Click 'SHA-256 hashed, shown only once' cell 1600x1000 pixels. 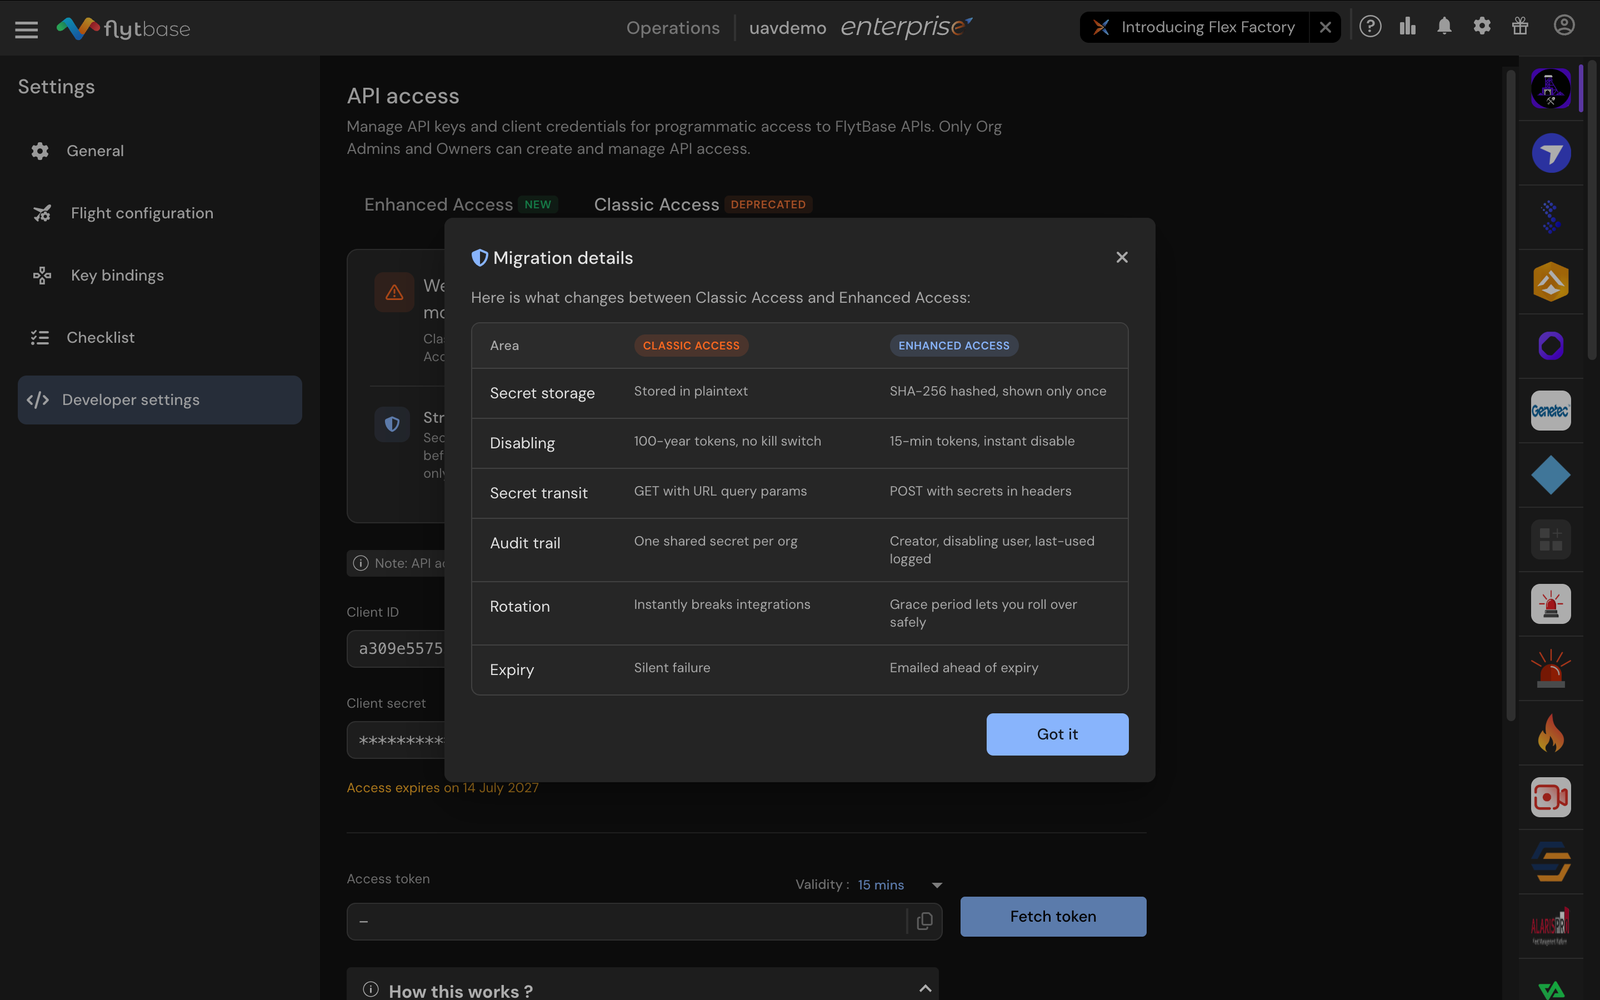point(998,391)
